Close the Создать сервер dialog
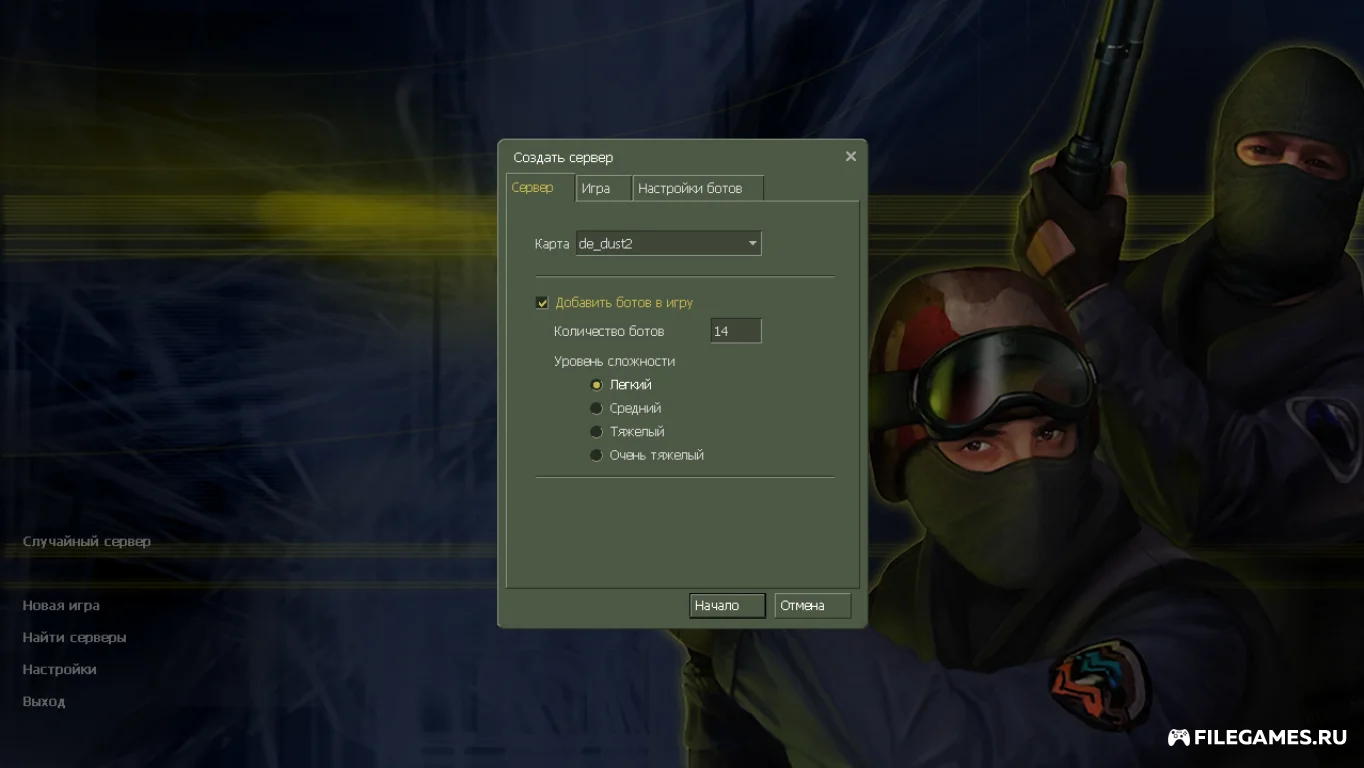Image resolution: width=1364 pixels, height=768 pixels. coord(851,157)
